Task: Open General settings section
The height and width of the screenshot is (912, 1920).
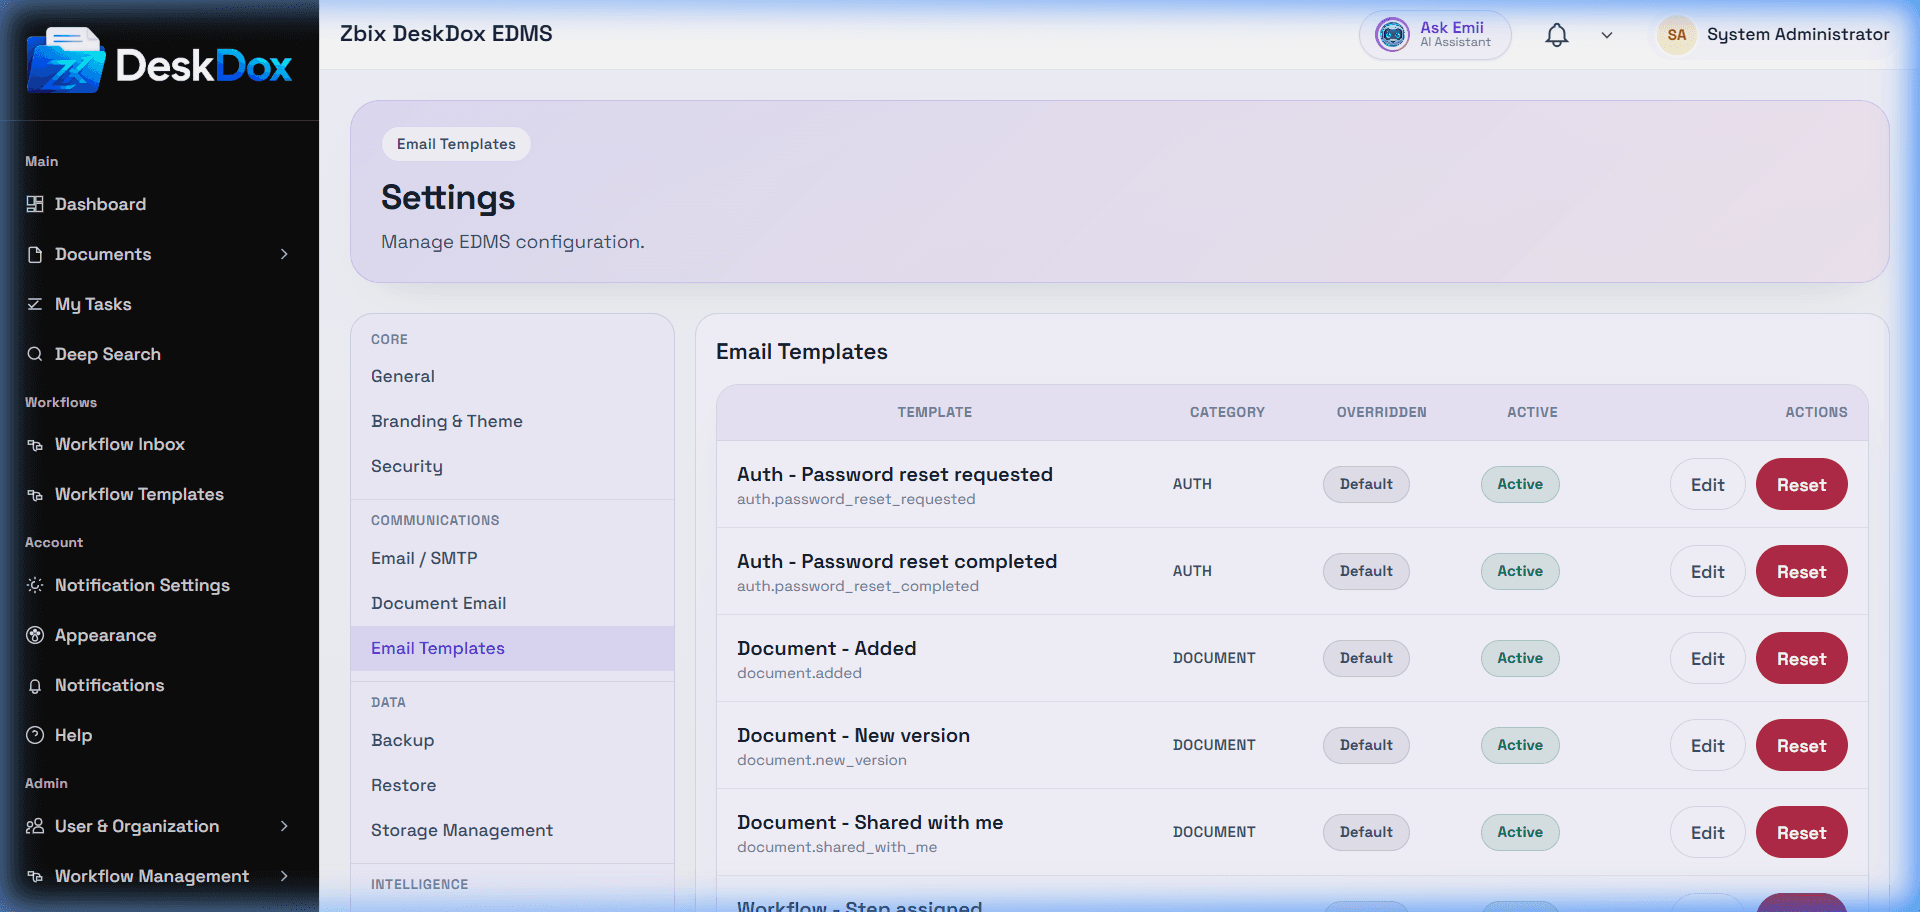Action: coord(512,376)
